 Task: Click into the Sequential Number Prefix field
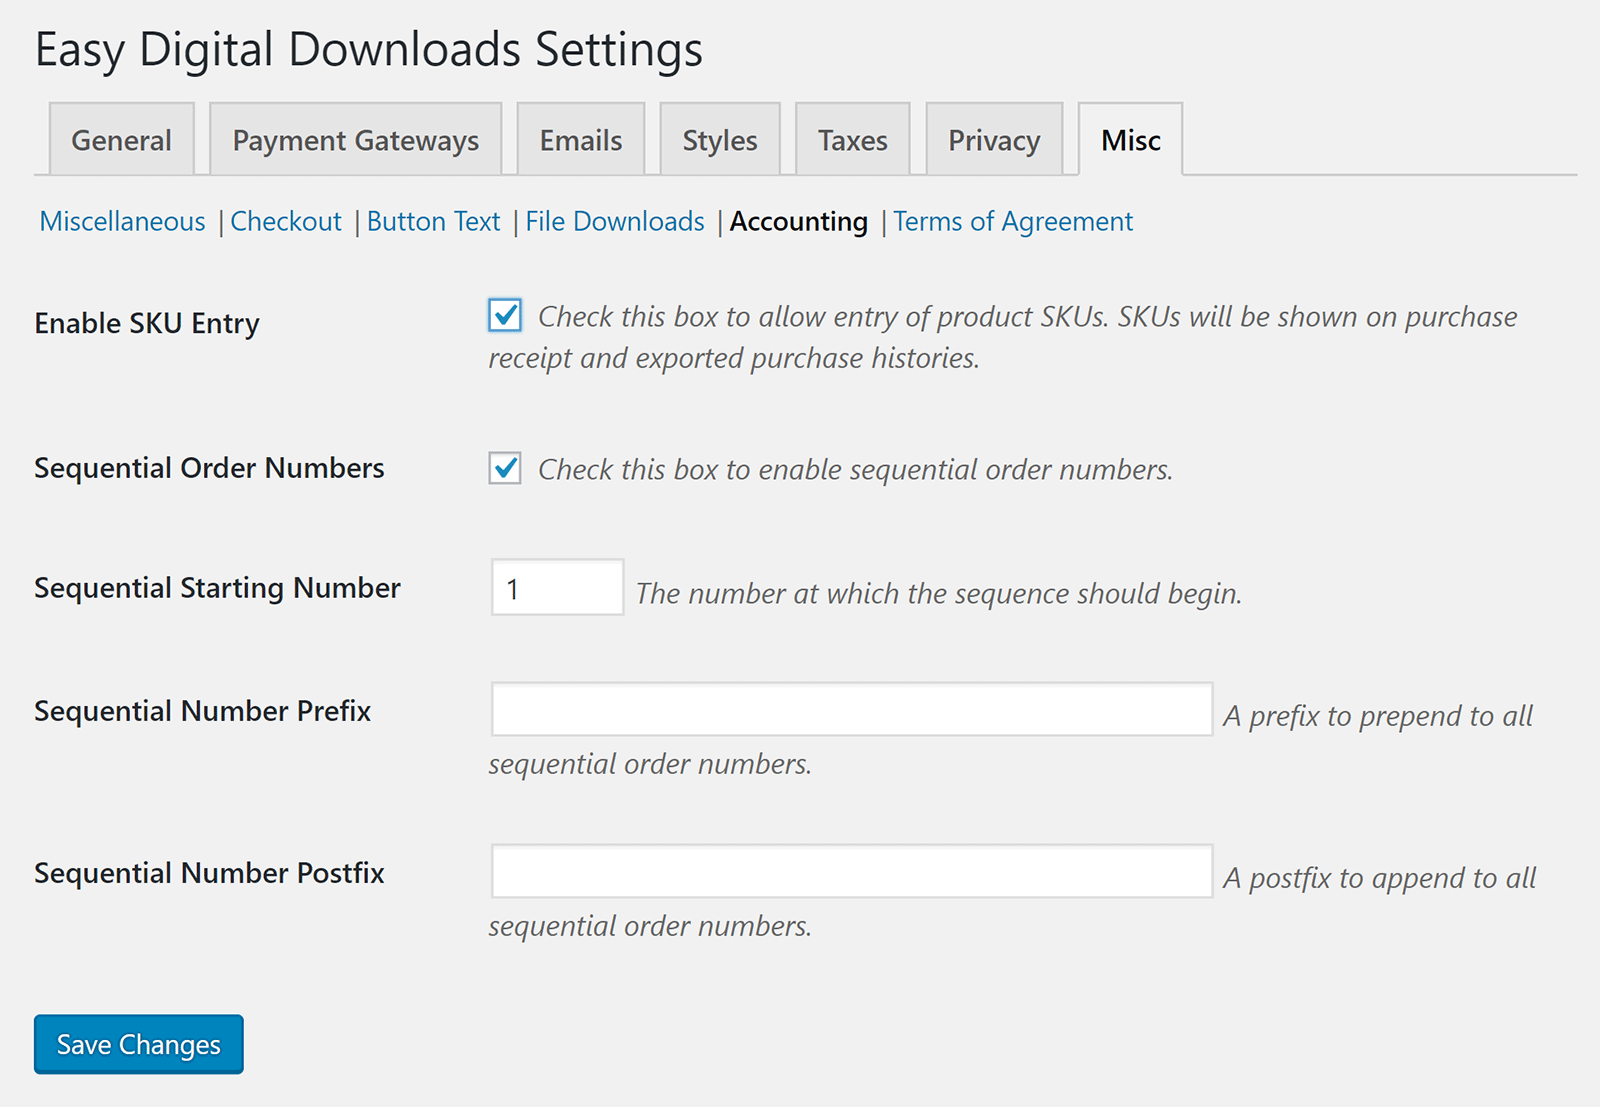[852, 709]
